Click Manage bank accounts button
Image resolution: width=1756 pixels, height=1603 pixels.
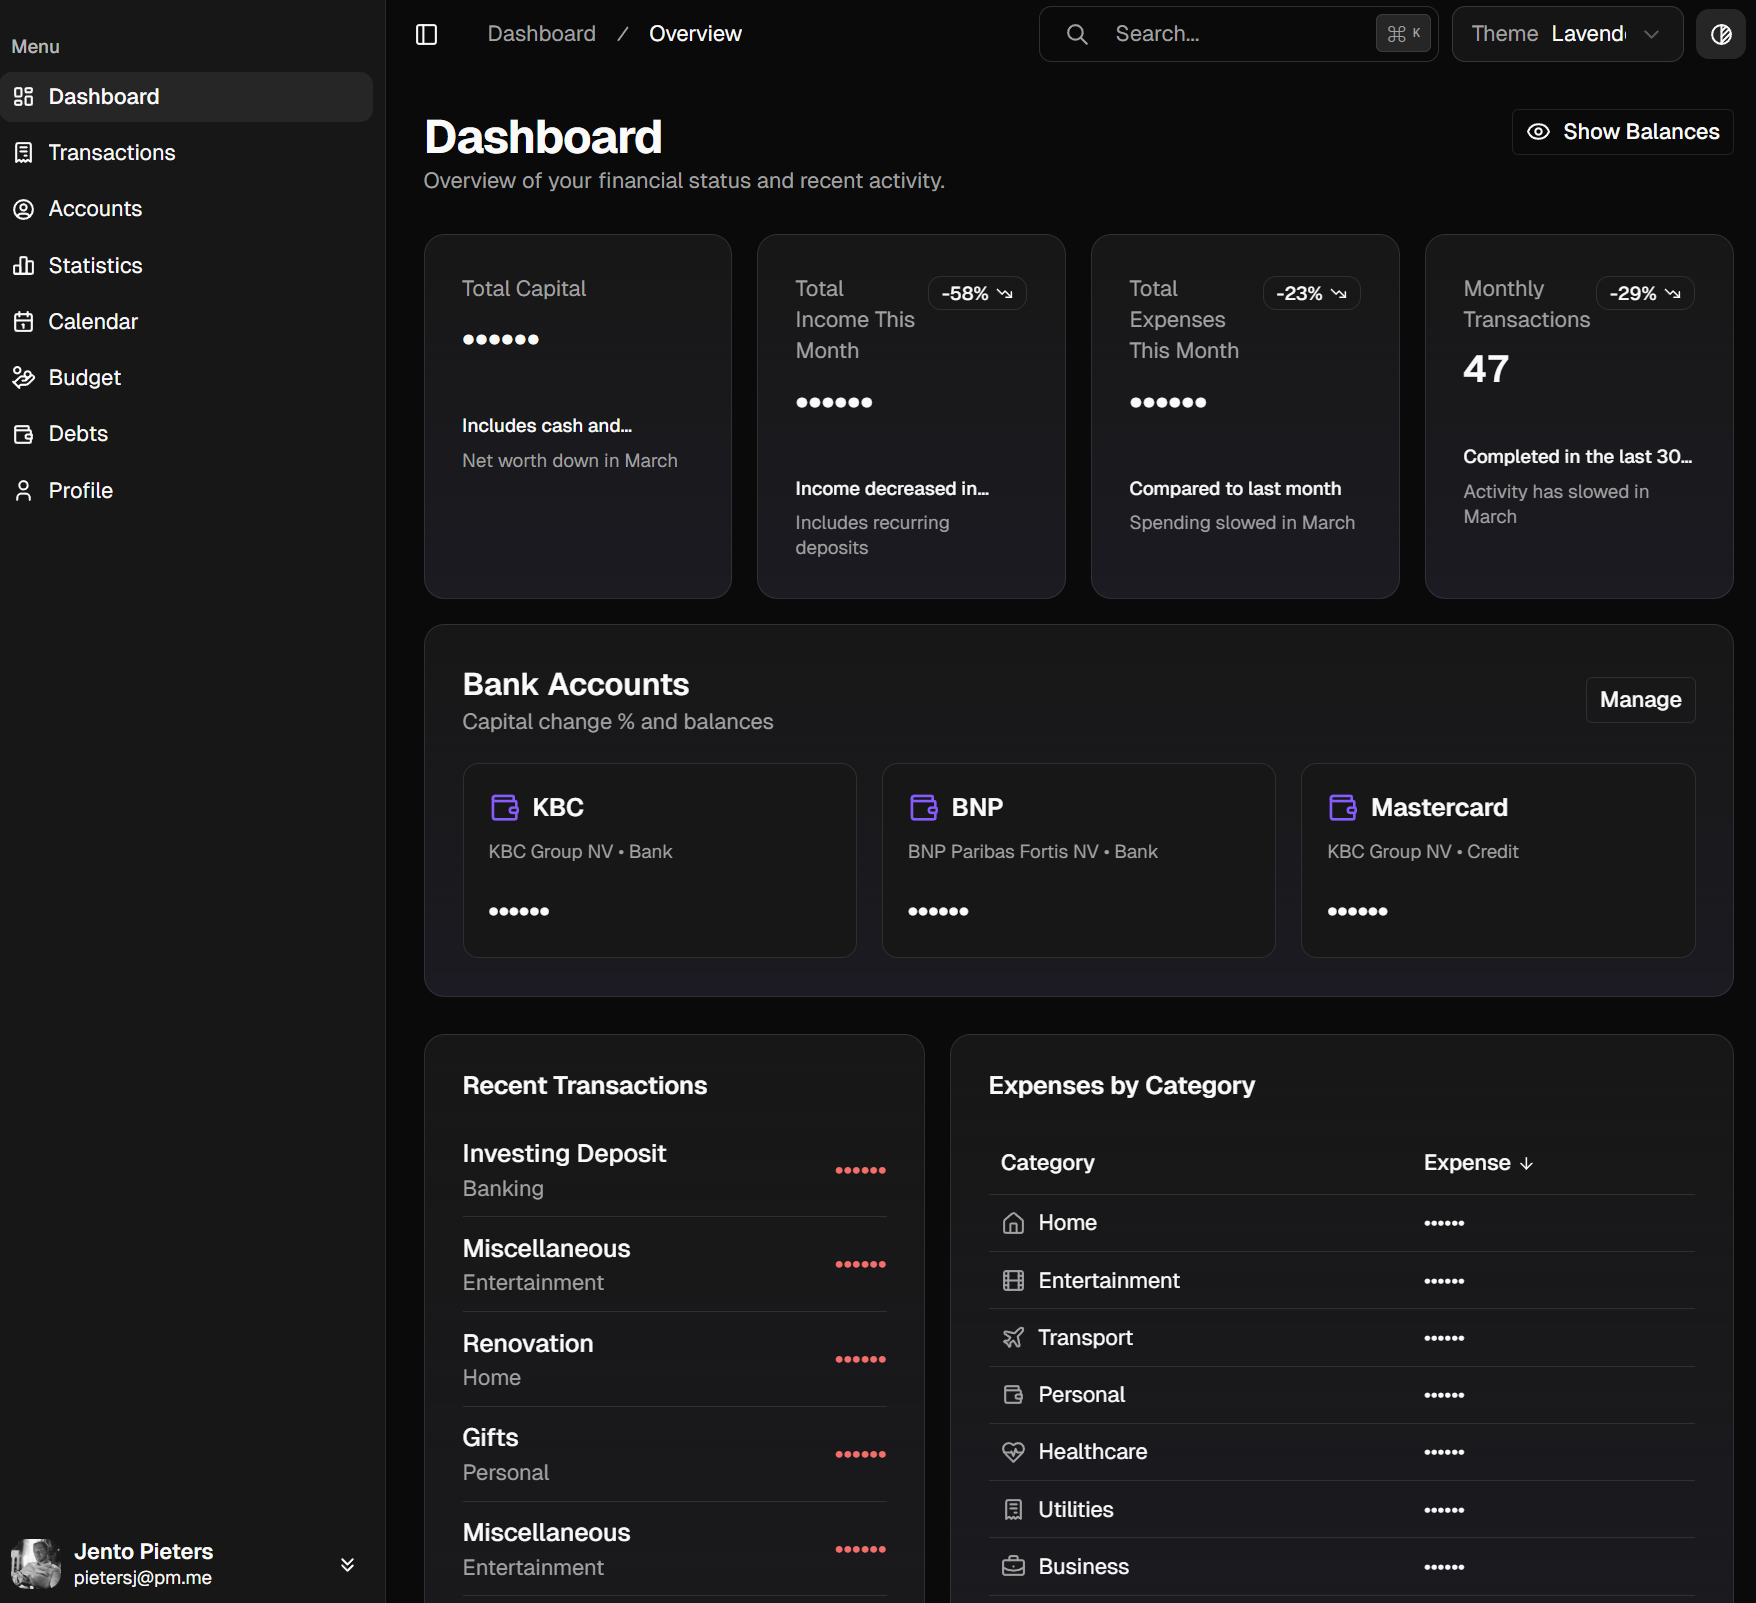(x=1640, y=700)
